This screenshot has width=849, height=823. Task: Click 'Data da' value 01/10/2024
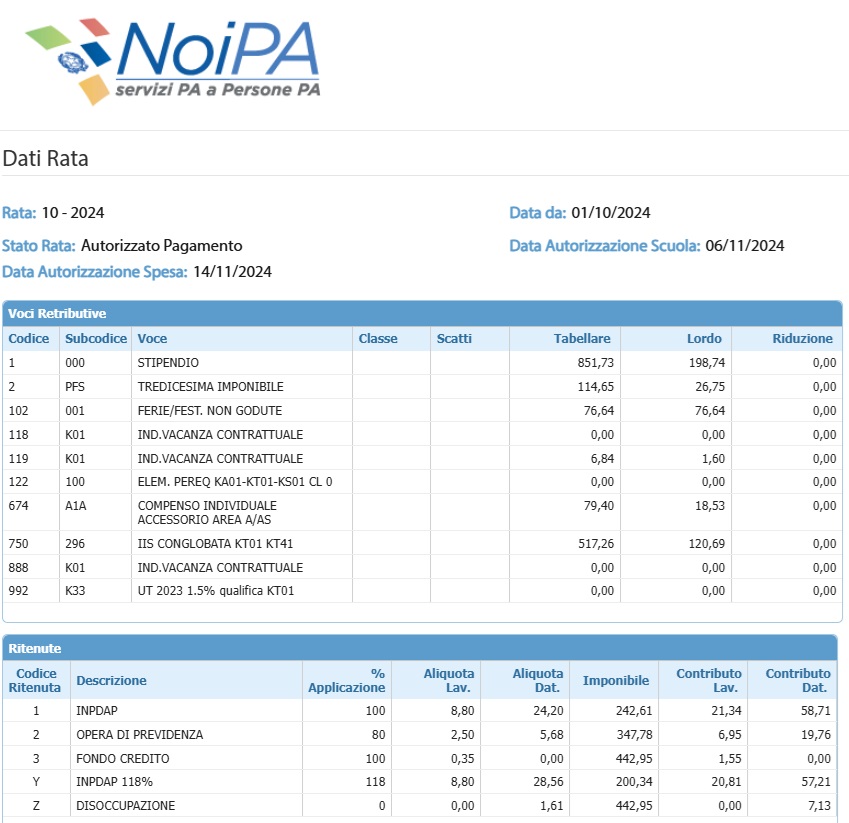[x=611, y=213]
